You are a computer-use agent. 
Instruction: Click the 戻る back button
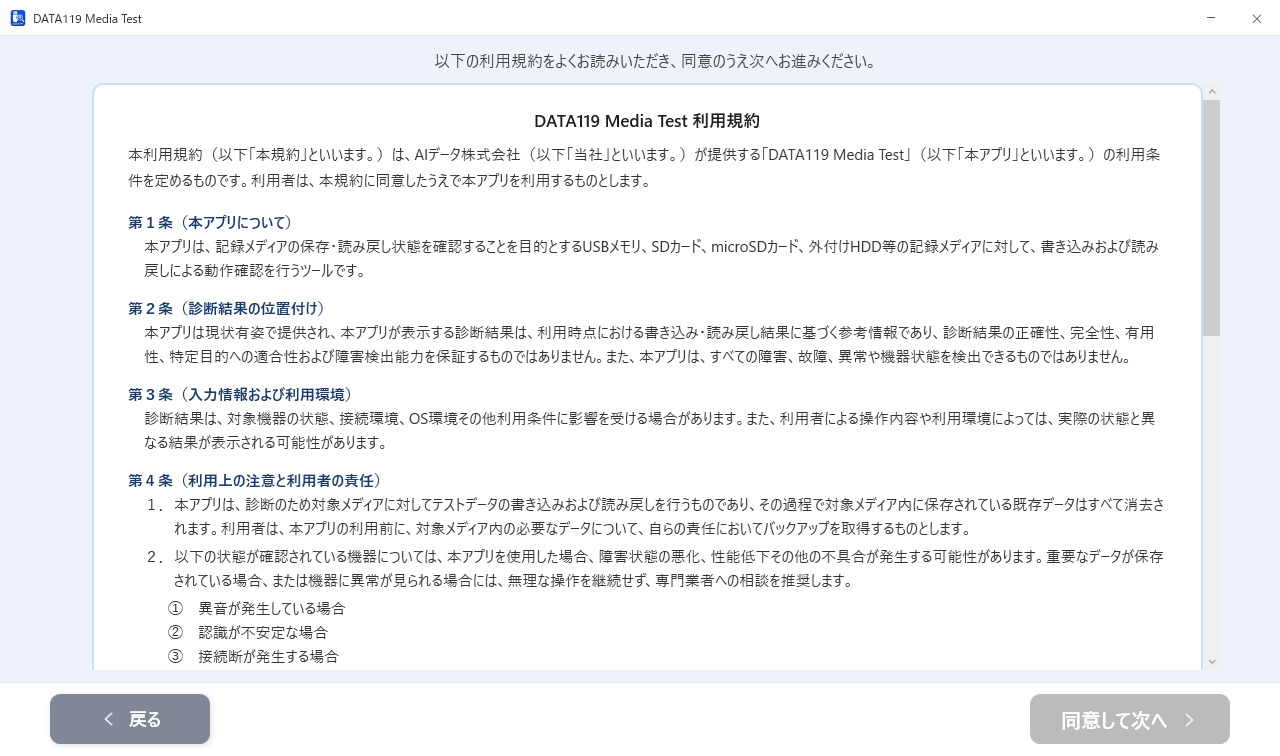point(130,719)
